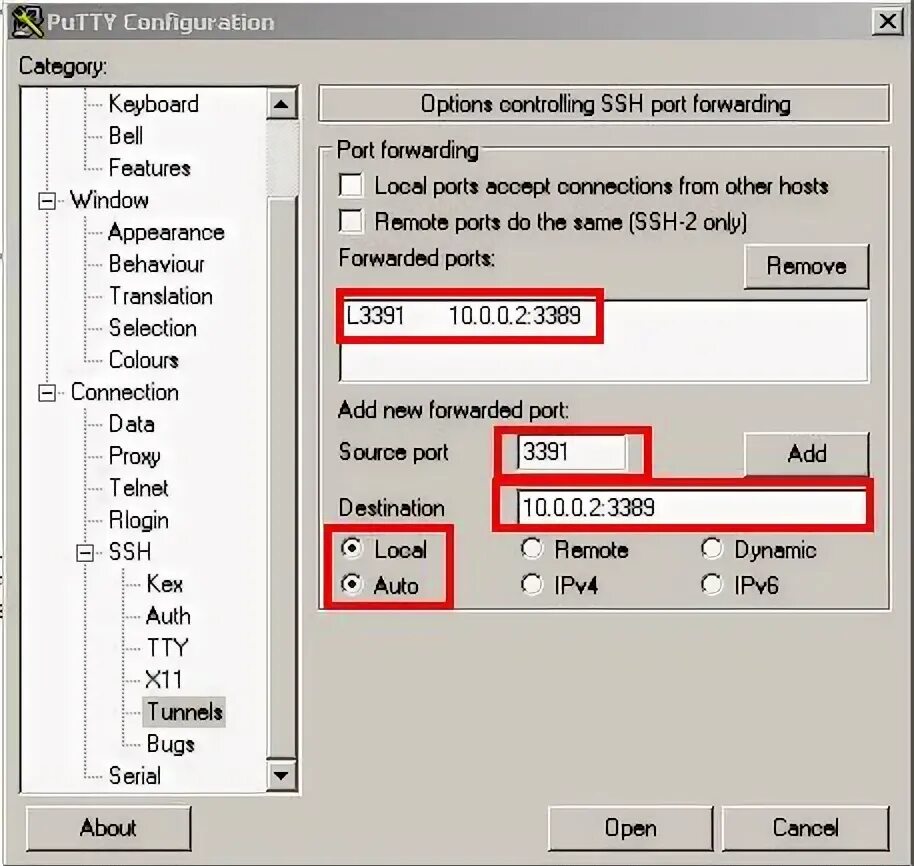Click the category list scroll down arrow
This screenshot has width=914, height=866.
(x=282, y=775)
